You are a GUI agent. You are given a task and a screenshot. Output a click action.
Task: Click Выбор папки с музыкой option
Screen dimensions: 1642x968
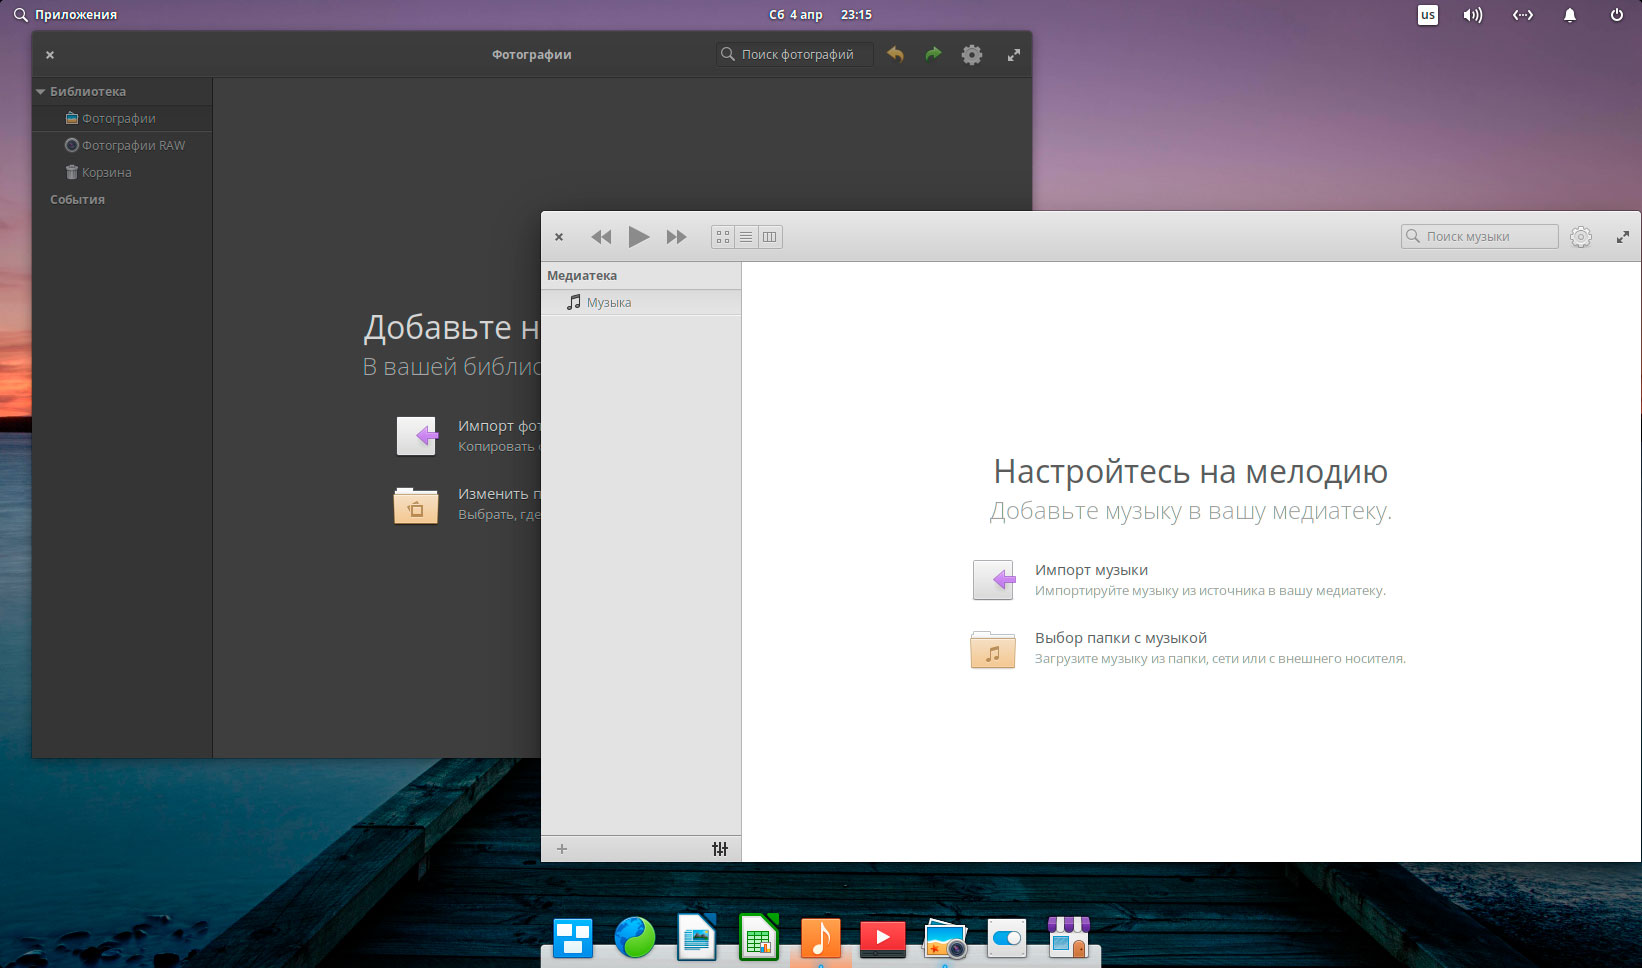[1120, 638]
